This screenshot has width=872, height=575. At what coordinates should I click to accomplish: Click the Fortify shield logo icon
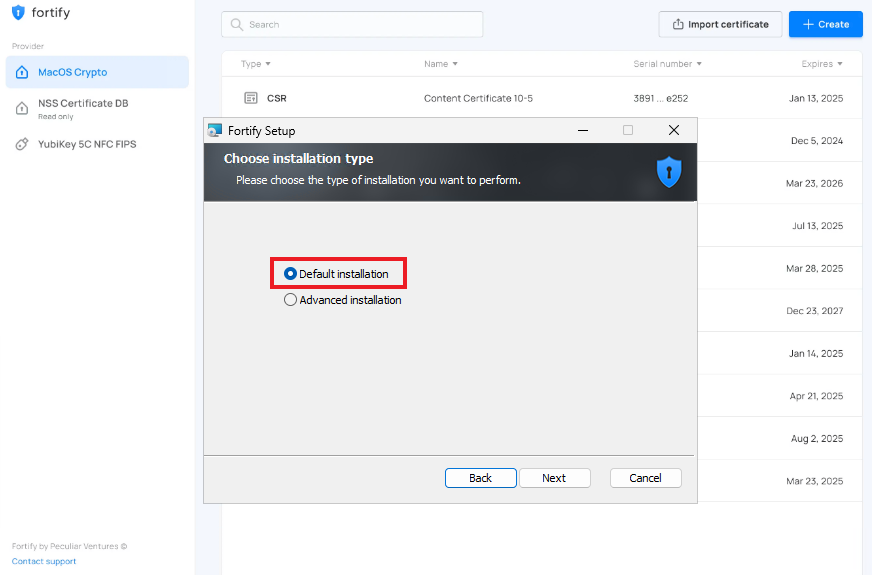tap(18, 13)
